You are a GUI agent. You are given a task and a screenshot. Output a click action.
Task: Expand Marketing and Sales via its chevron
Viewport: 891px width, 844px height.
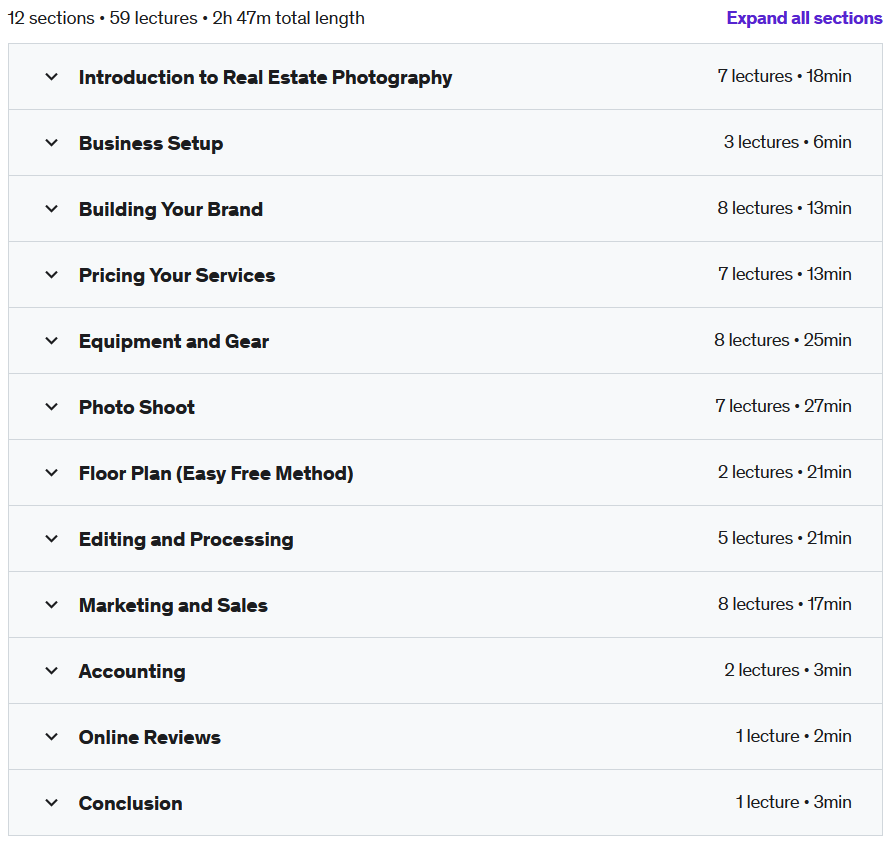click(52, 604)
